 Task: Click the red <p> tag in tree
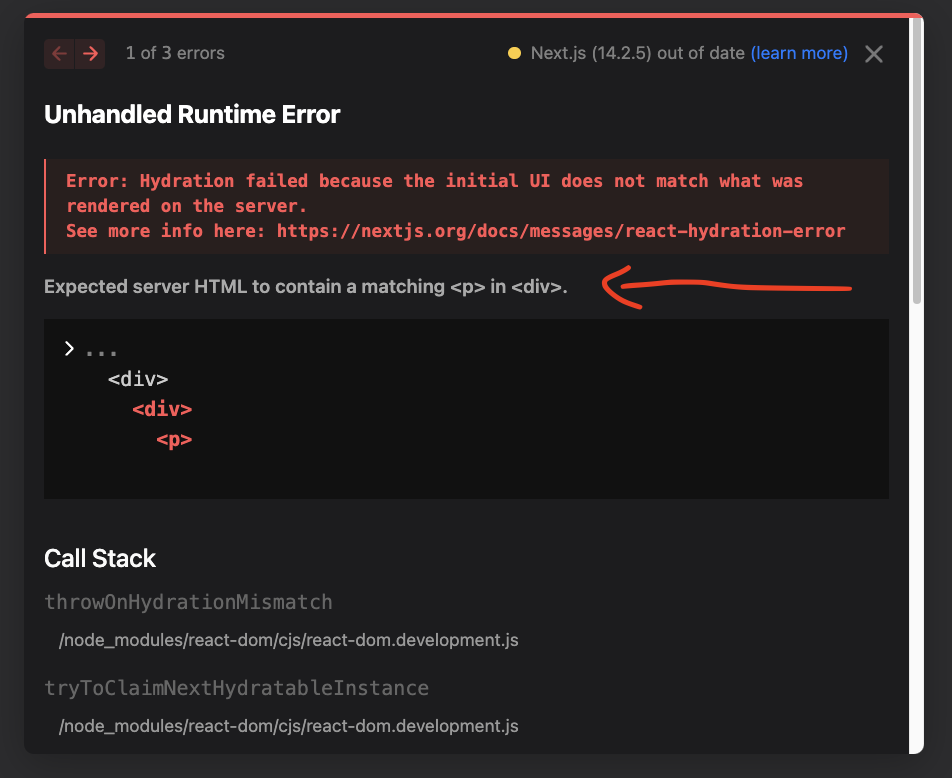click(x=174, y=440)
